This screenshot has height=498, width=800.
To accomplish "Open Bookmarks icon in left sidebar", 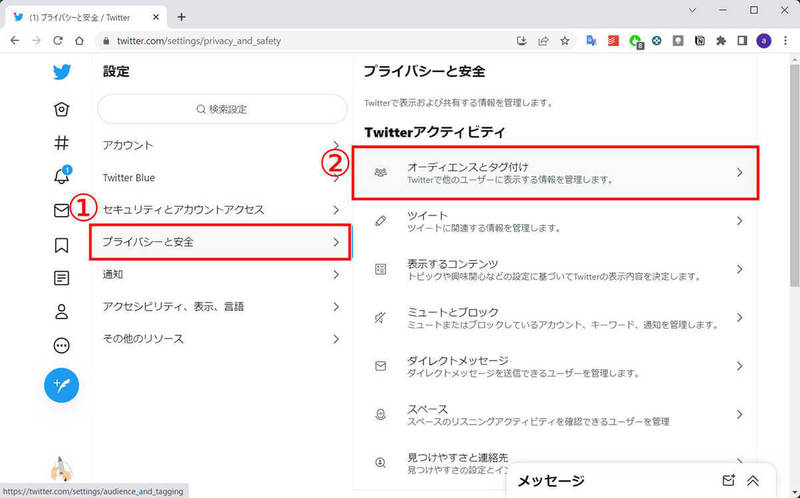I will (62, 245).
